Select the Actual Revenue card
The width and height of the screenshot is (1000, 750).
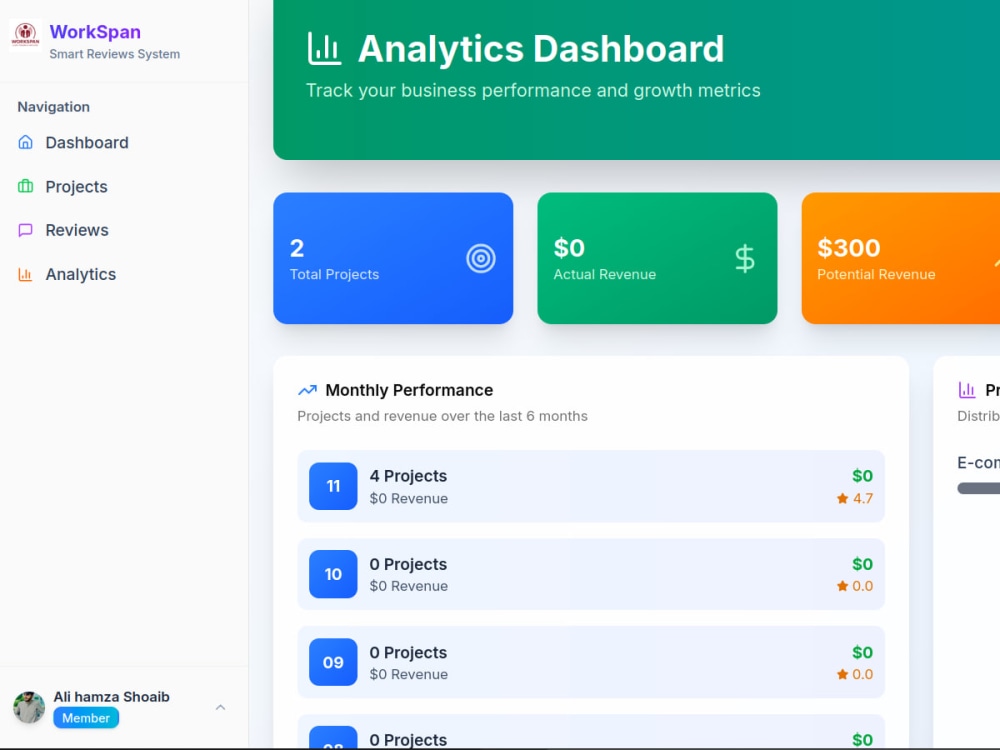657,258
